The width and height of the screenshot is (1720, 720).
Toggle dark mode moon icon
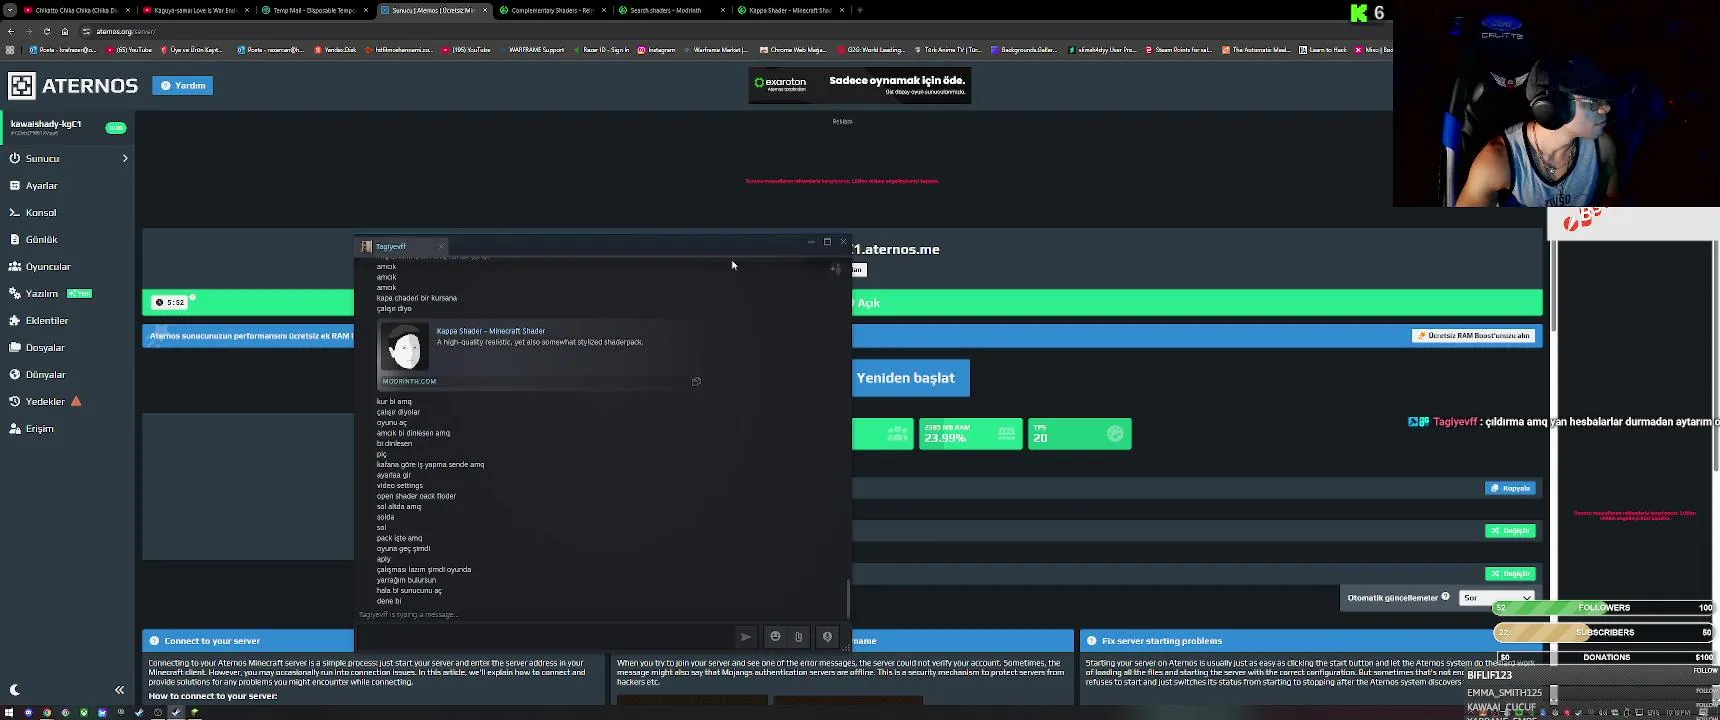[14, 689]
